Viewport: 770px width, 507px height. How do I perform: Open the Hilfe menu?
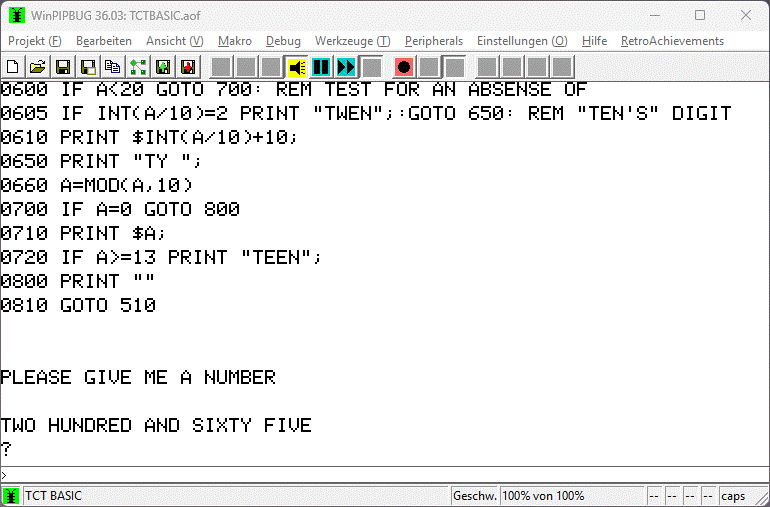coord(594,41)
